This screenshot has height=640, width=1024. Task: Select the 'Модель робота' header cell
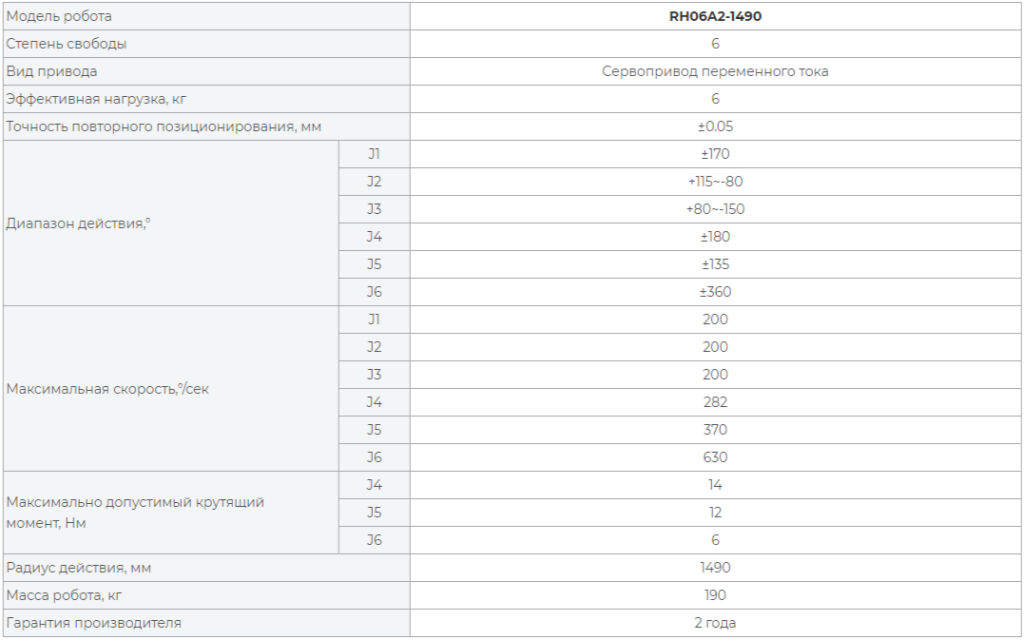(206, 16)
